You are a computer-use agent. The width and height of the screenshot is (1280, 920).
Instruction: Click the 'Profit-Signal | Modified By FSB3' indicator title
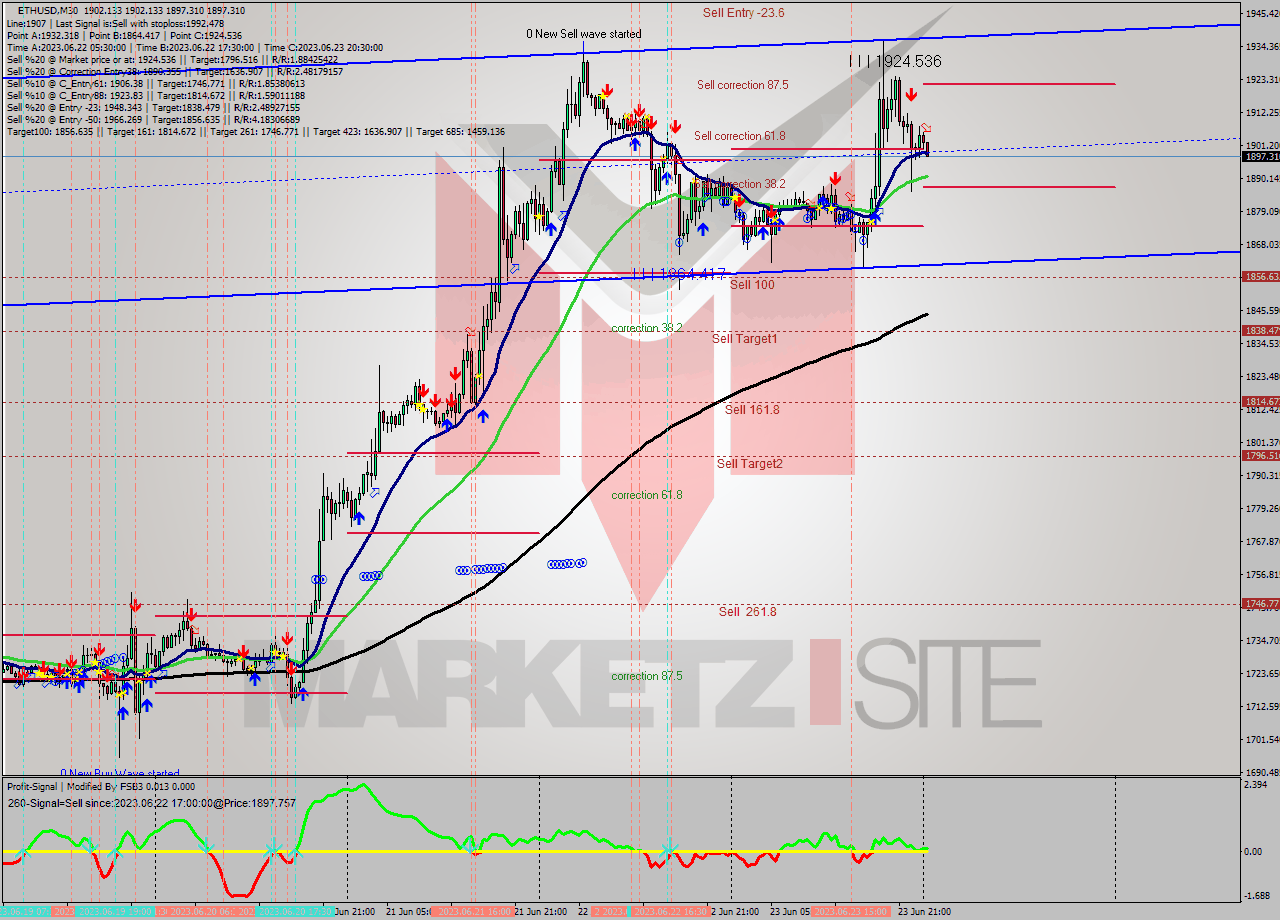[x=100, y=787]
